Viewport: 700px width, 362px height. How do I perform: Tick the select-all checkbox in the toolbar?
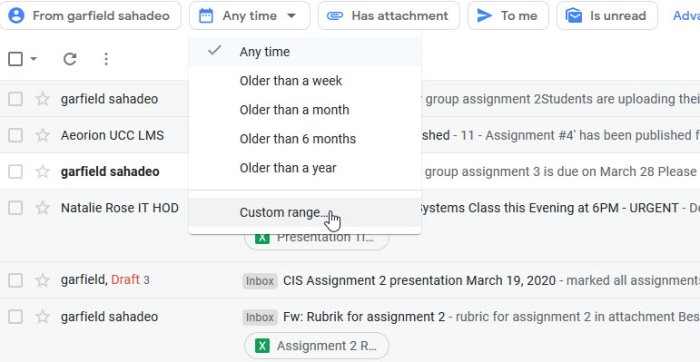point(16,59)
